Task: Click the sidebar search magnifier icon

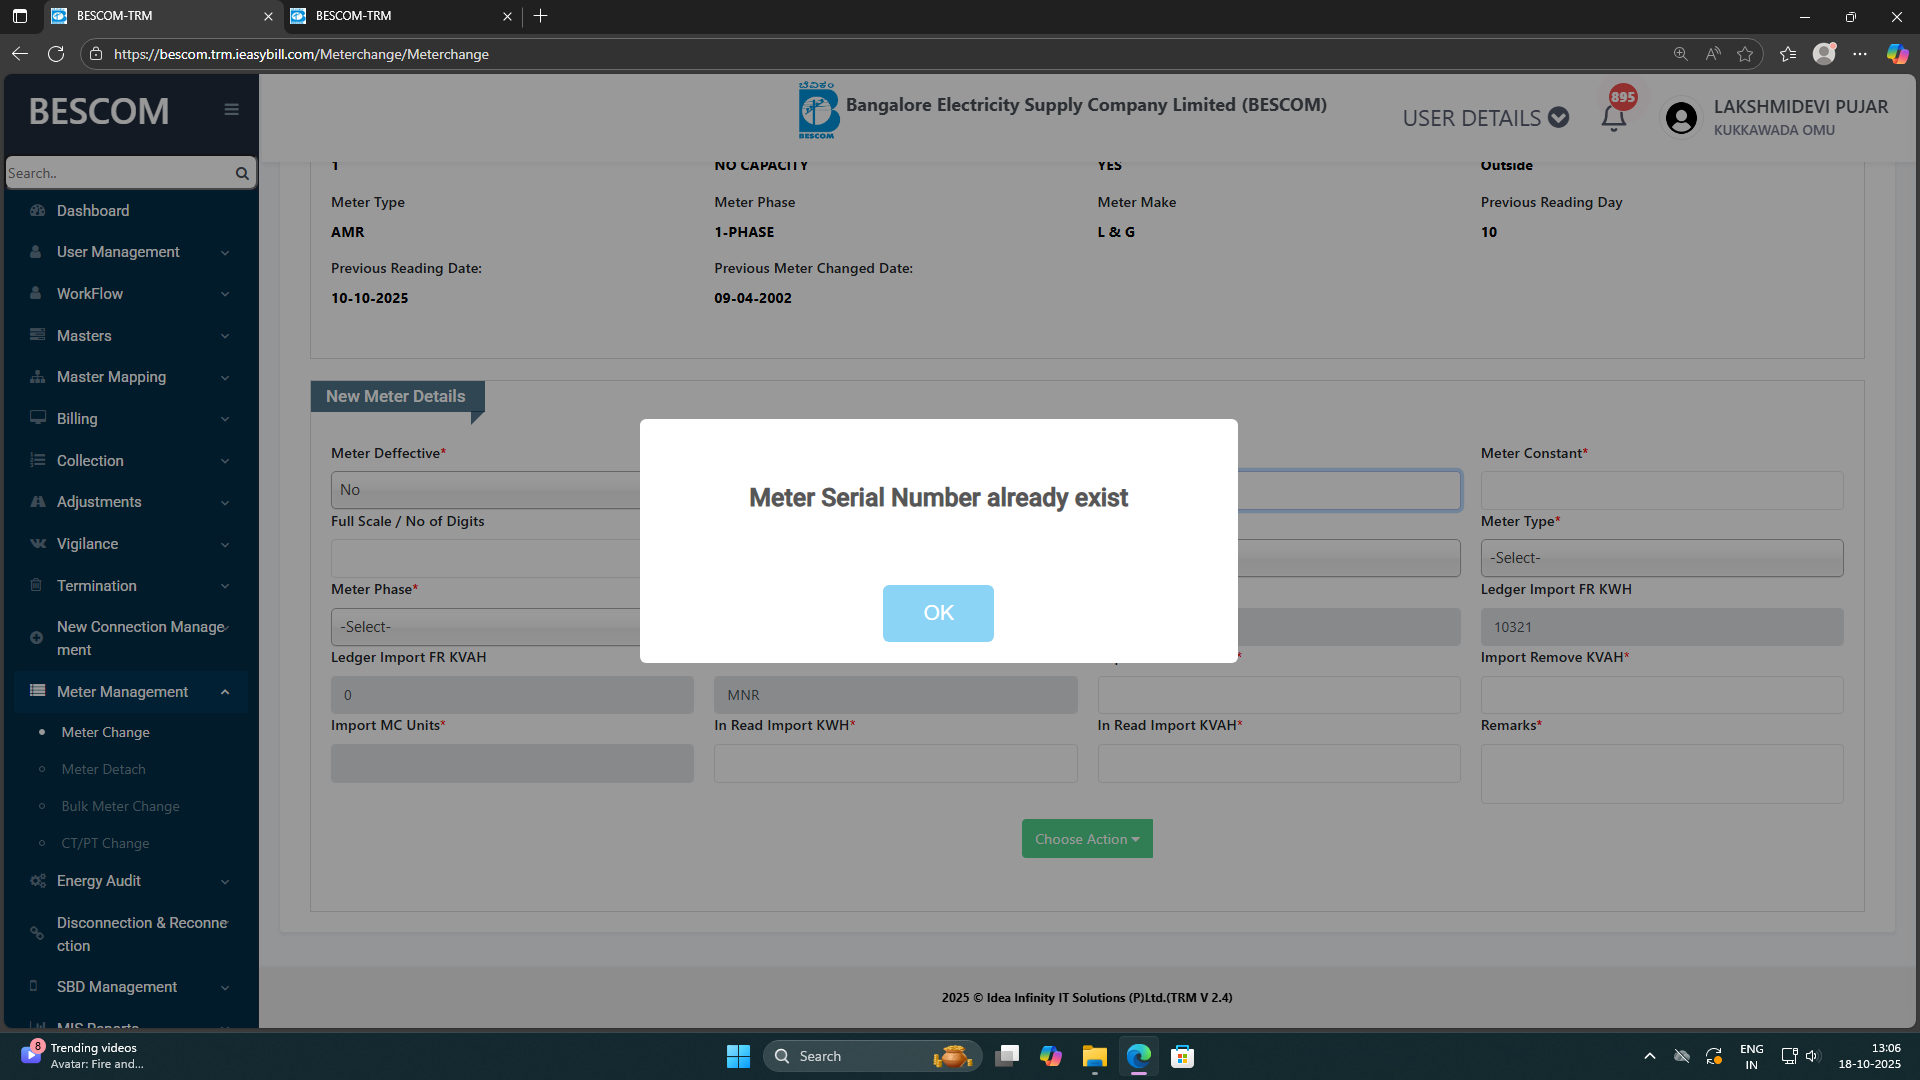Action: (x=242, y=173)
